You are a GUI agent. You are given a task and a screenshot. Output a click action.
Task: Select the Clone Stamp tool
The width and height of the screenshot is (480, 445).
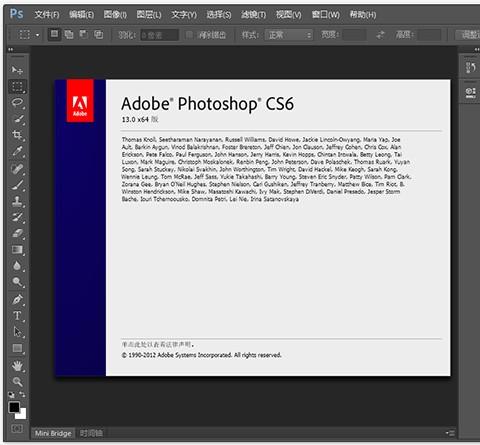pos(17,201)
